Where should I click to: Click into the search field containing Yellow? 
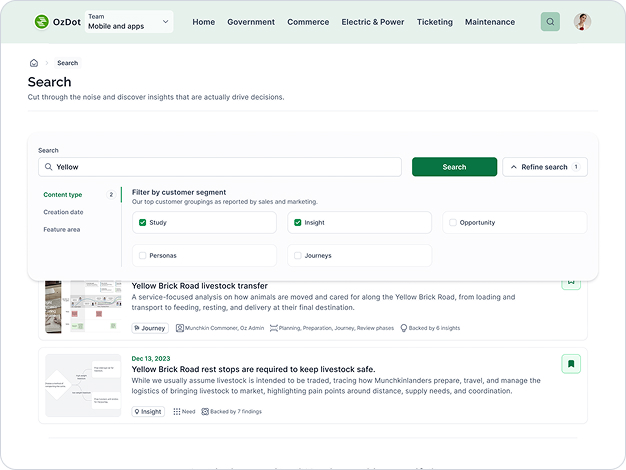pos(220,167)
